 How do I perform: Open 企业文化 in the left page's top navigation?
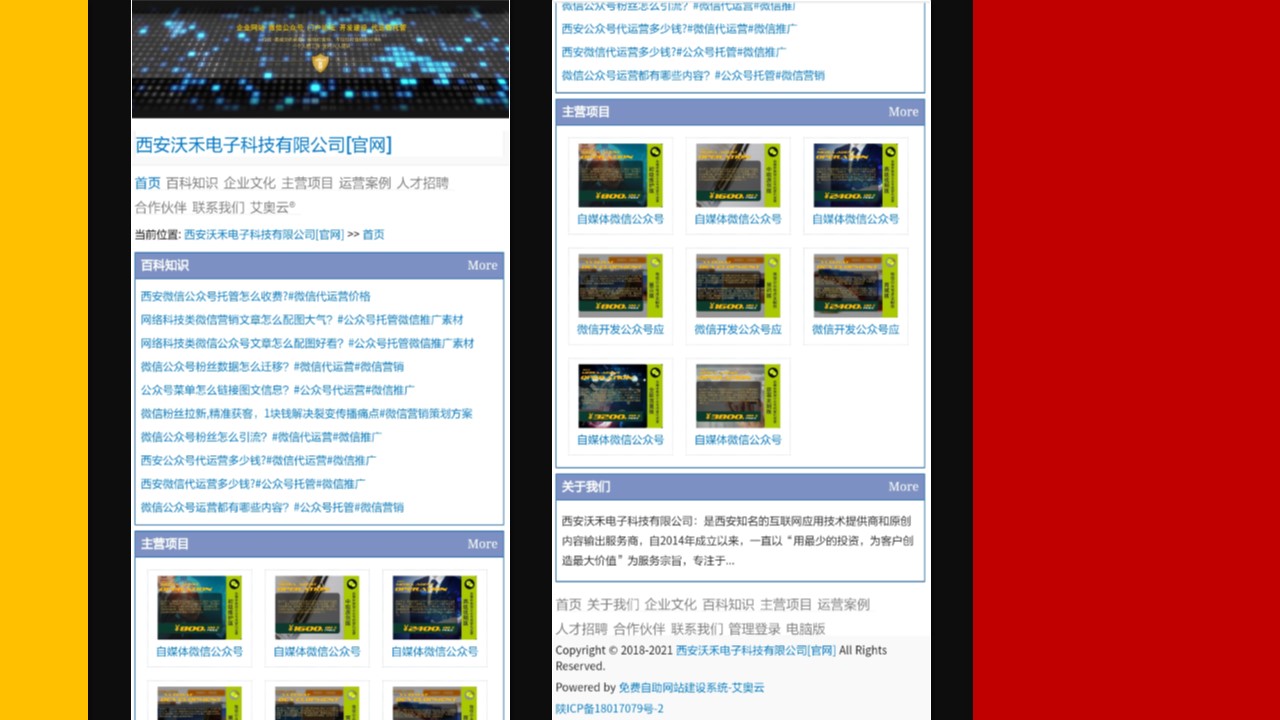pos(250,183)
